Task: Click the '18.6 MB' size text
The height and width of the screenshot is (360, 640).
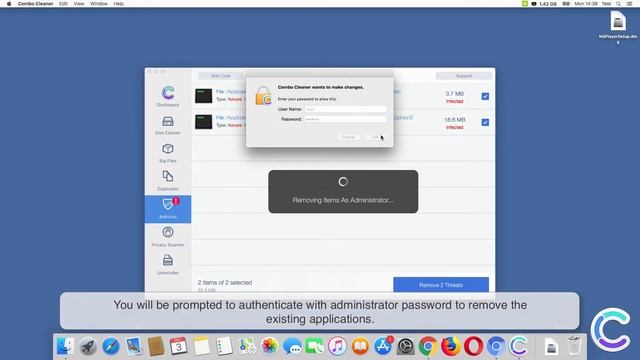Action: [x=455, y=120]
